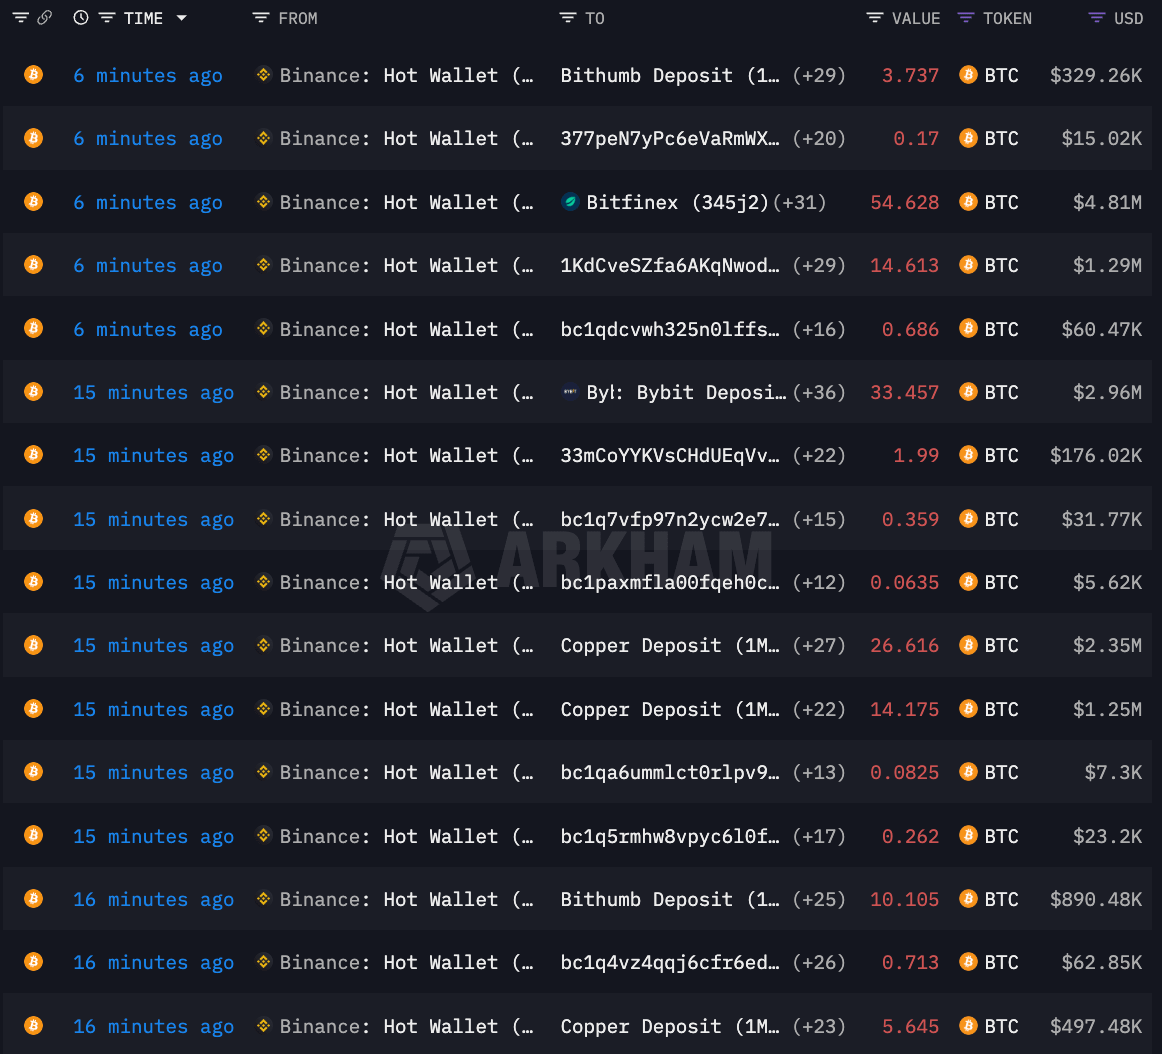
Task: Click BTC token icon on the $7.3K row
Action: click(x=968, y=772)
